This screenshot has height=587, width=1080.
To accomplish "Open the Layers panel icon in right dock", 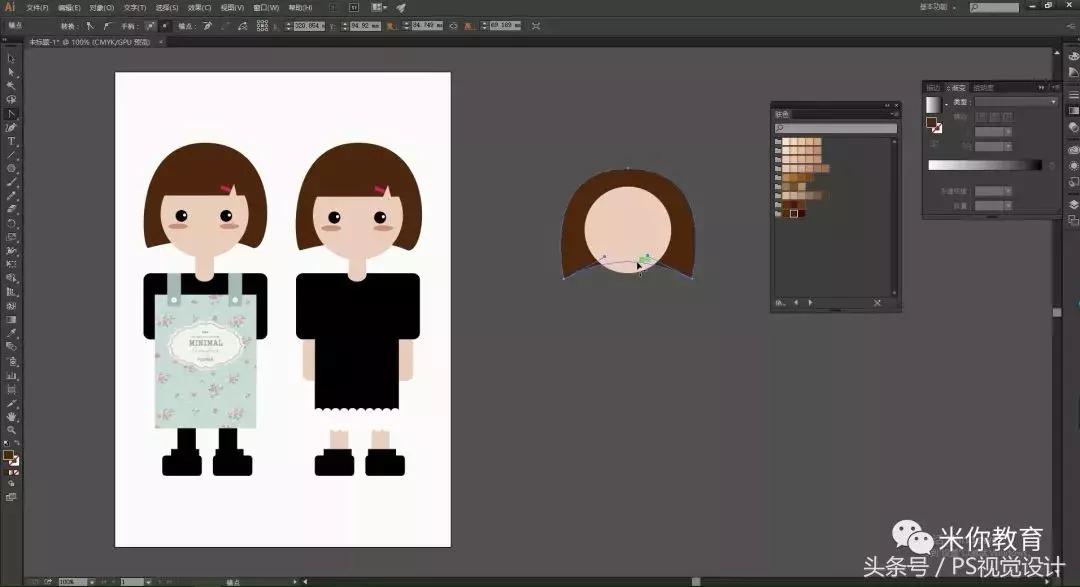I will (1073, 204).
